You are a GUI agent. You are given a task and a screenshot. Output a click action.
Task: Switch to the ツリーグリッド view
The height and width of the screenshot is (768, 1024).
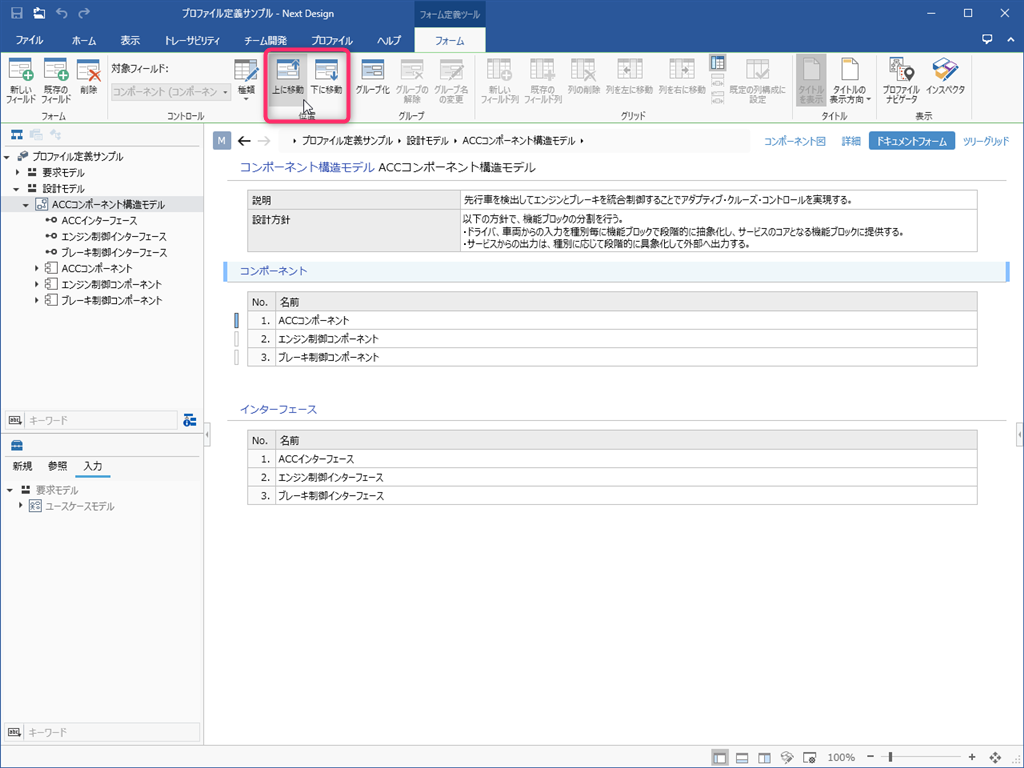(985, 142)
